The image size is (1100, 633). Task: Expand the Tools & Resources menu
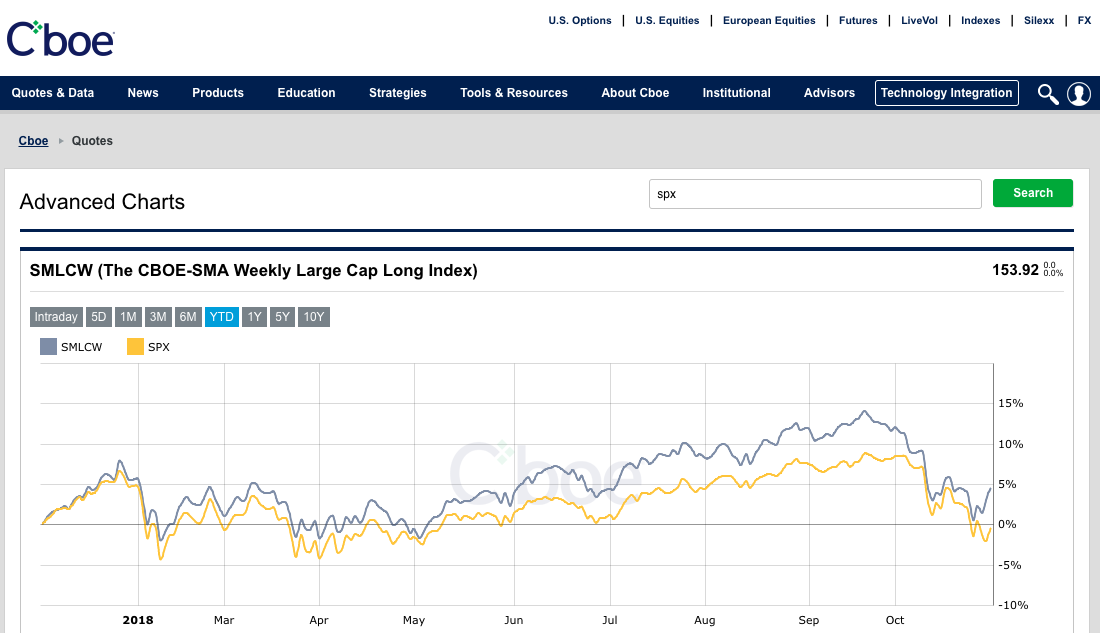(x=514, y=93)
